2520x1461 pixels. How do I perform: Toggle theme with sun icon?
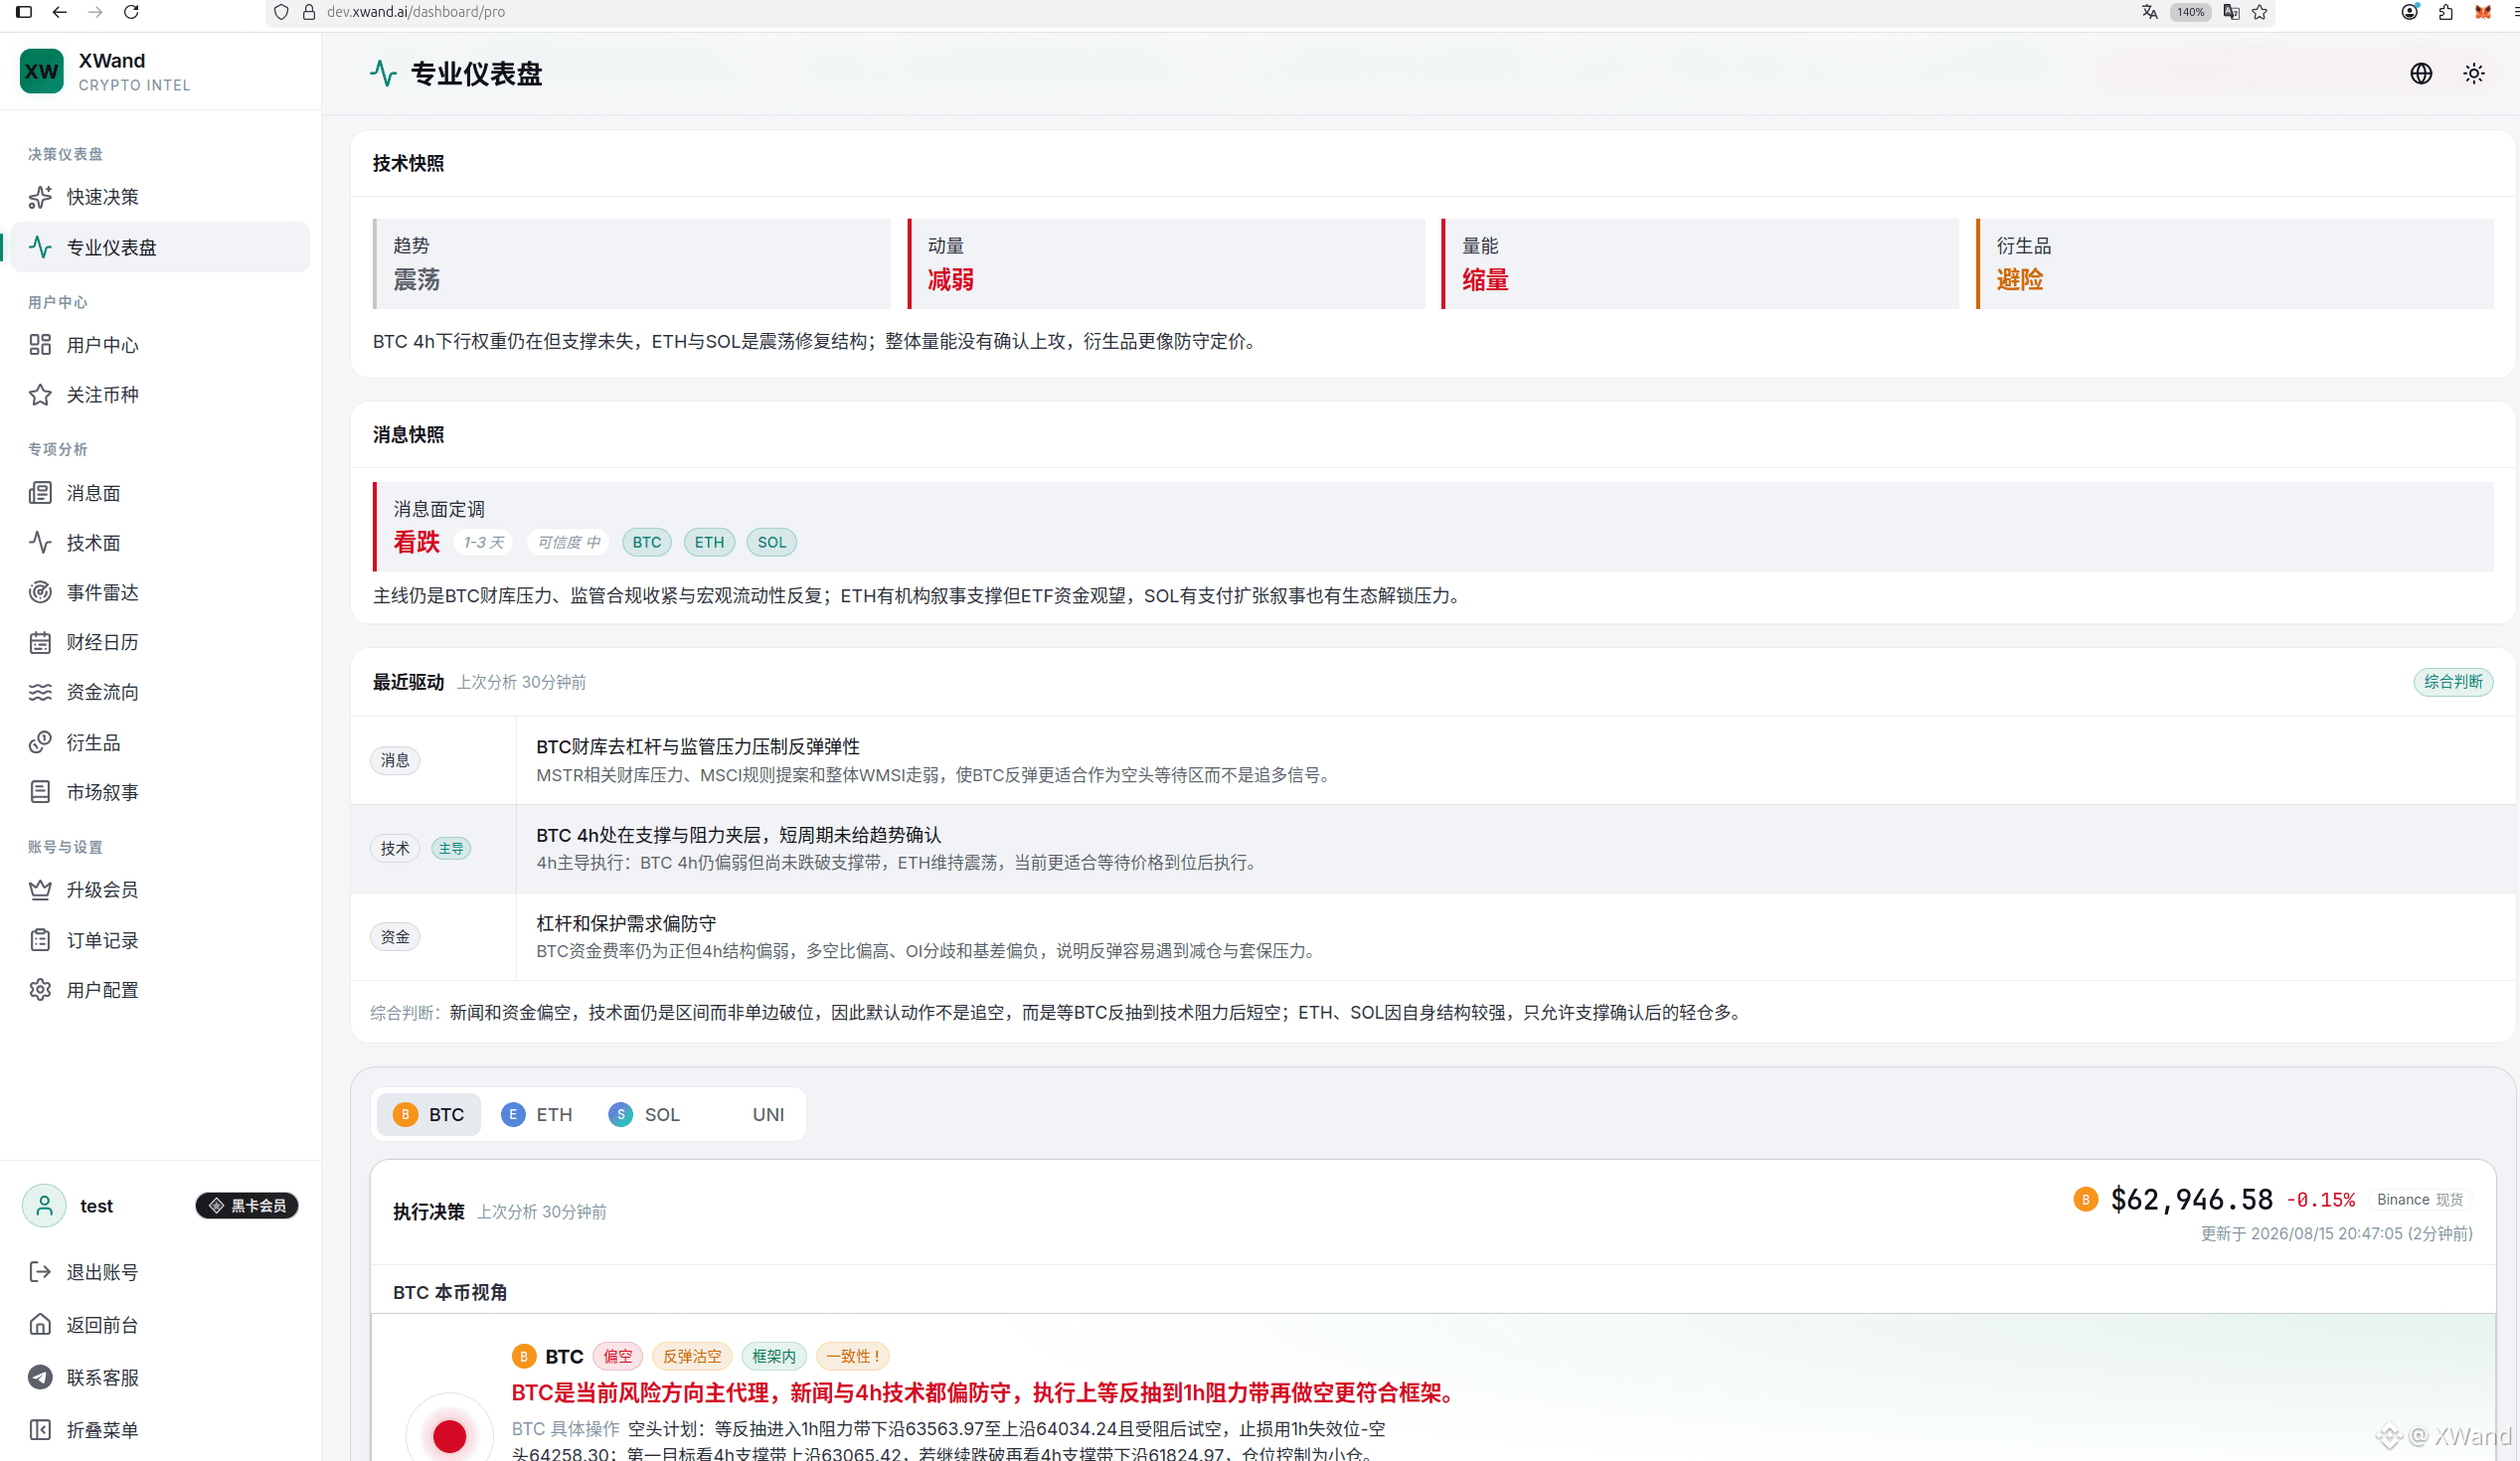[x=2474, y=73]
